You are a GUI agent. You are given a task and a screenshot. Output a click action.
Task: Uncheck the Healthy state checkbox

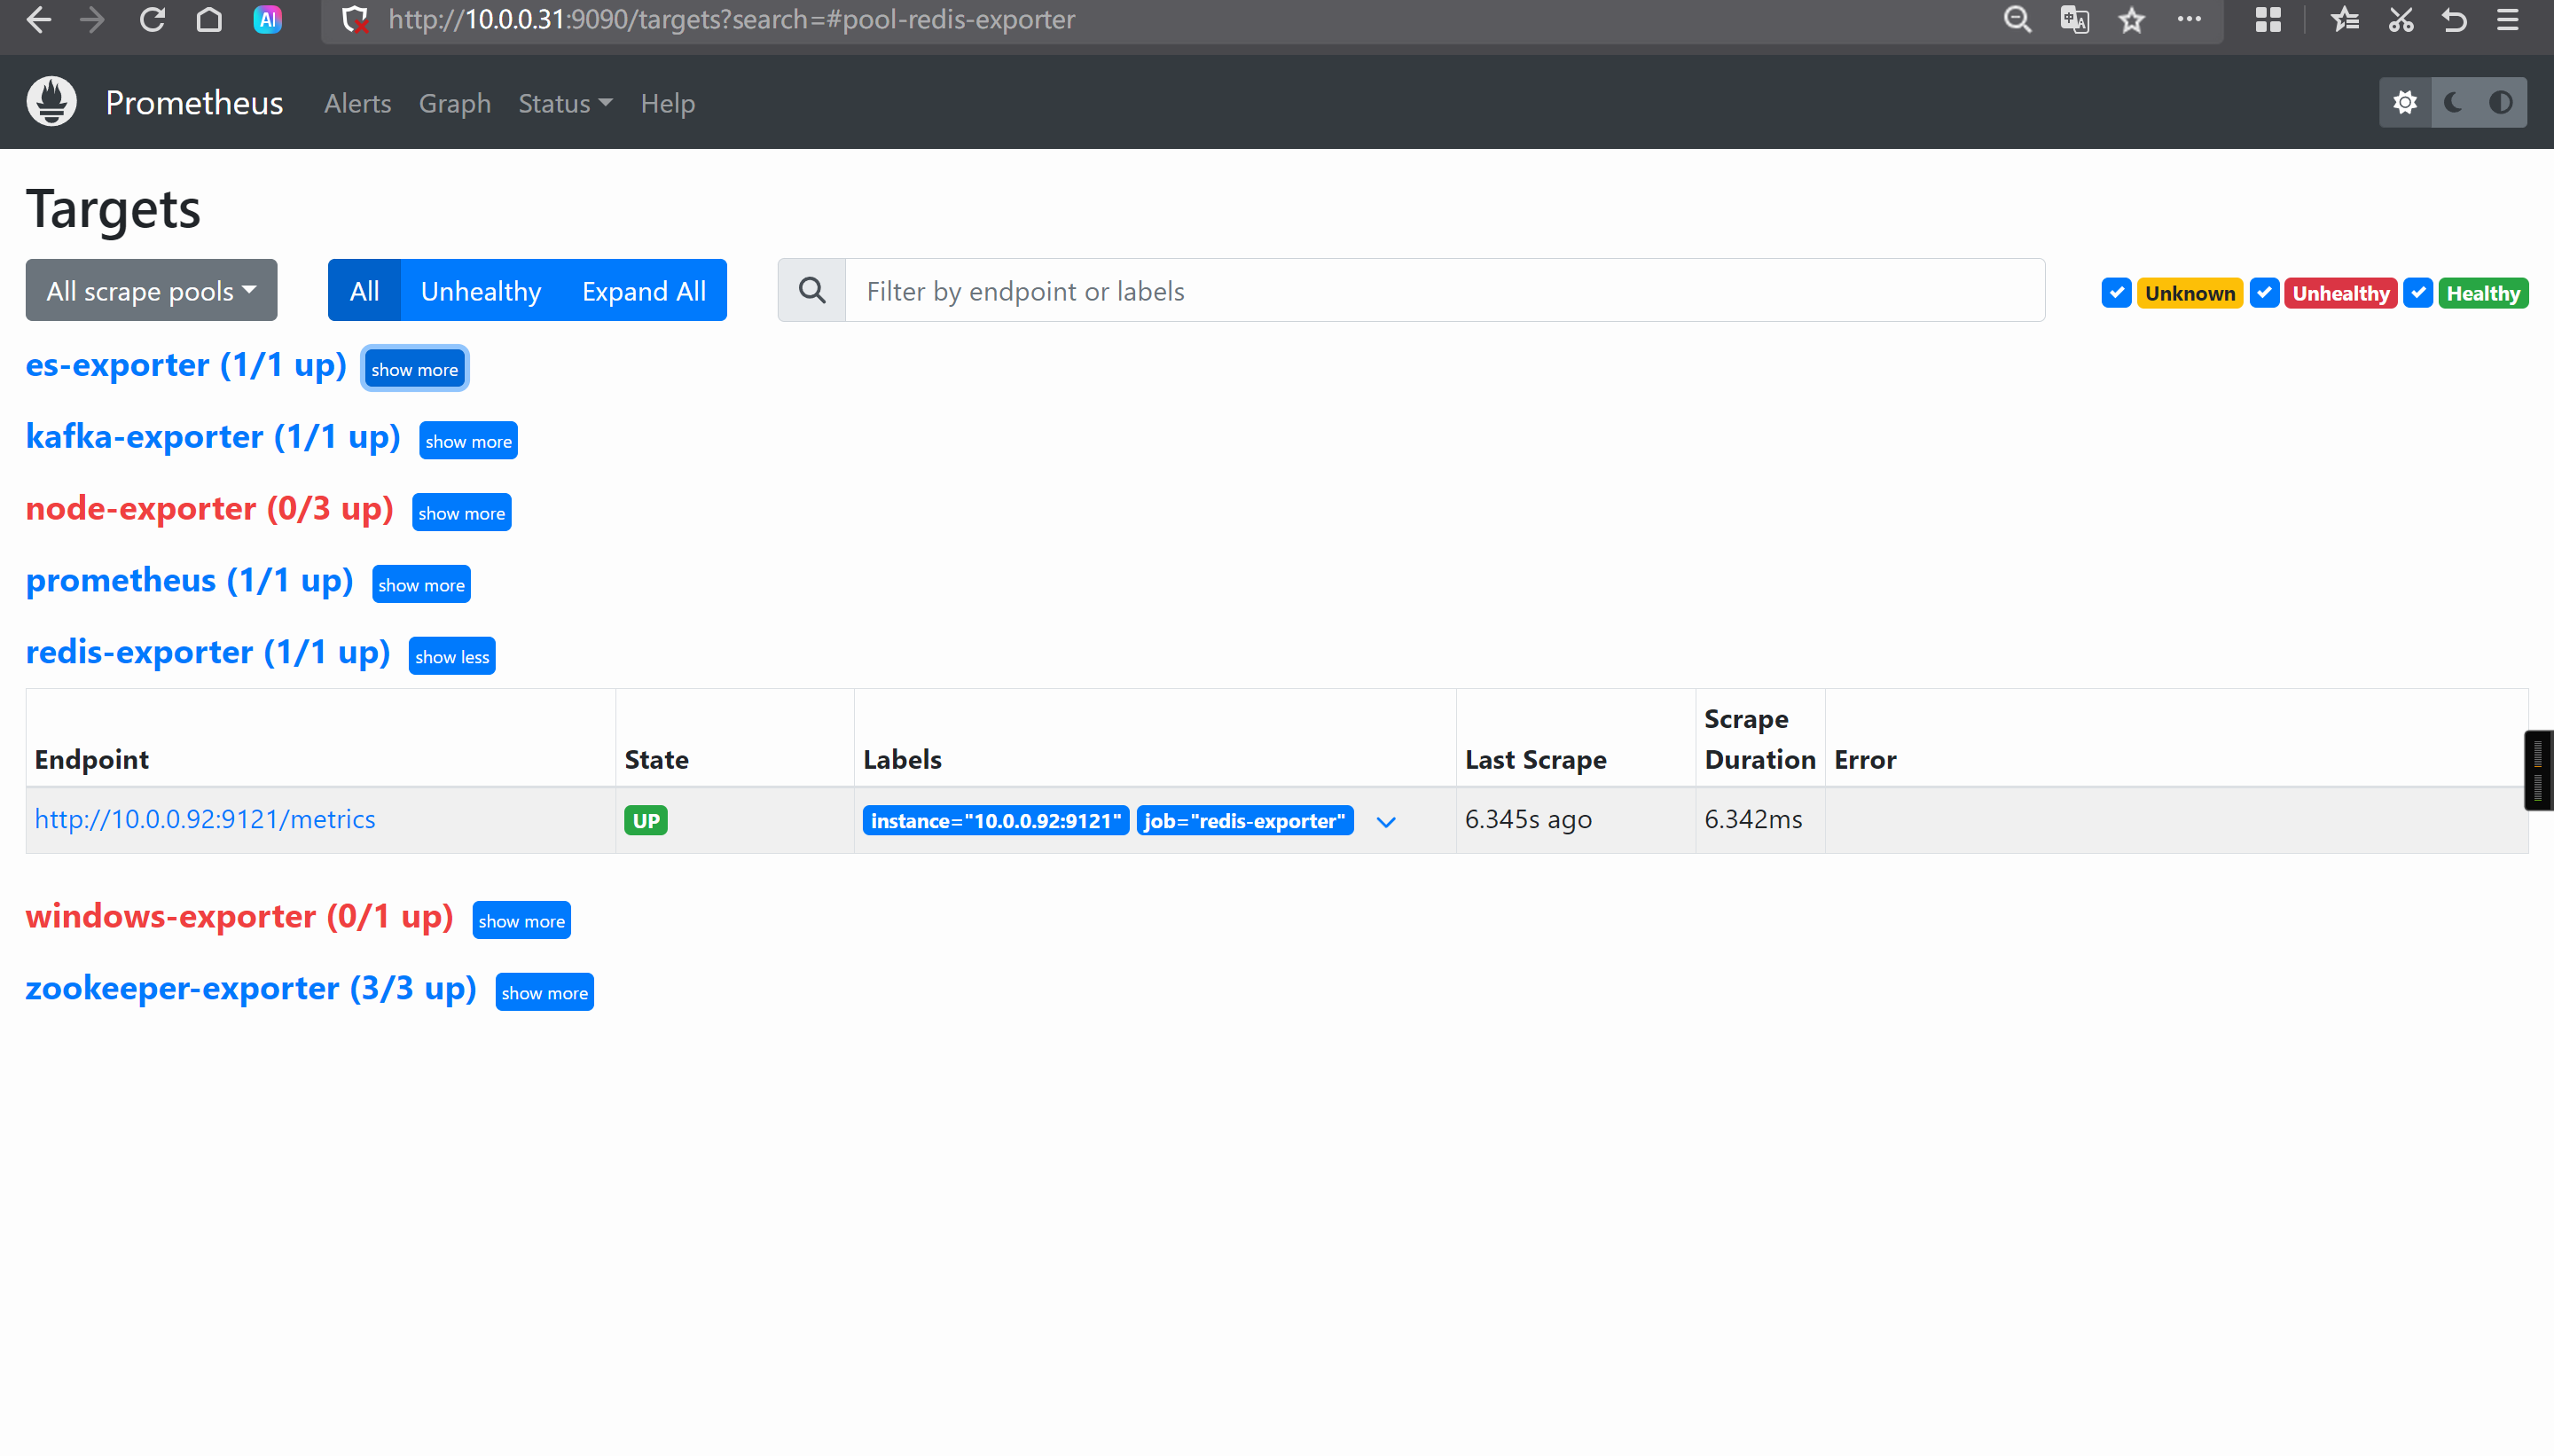coord(2418,293)
